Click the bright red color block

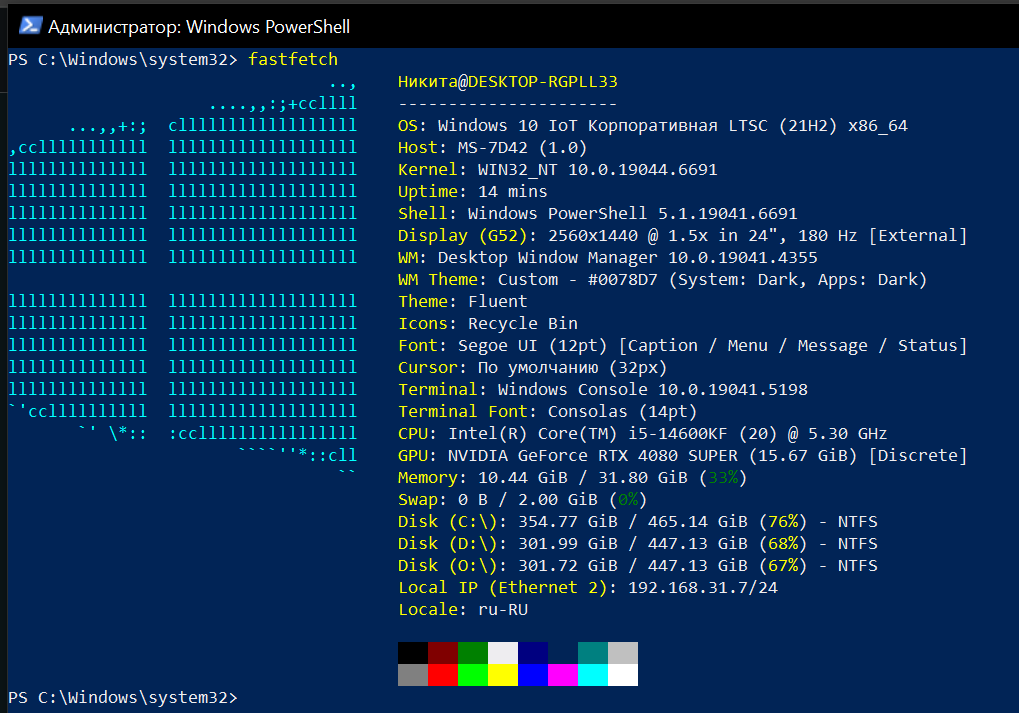click(443, 675)
